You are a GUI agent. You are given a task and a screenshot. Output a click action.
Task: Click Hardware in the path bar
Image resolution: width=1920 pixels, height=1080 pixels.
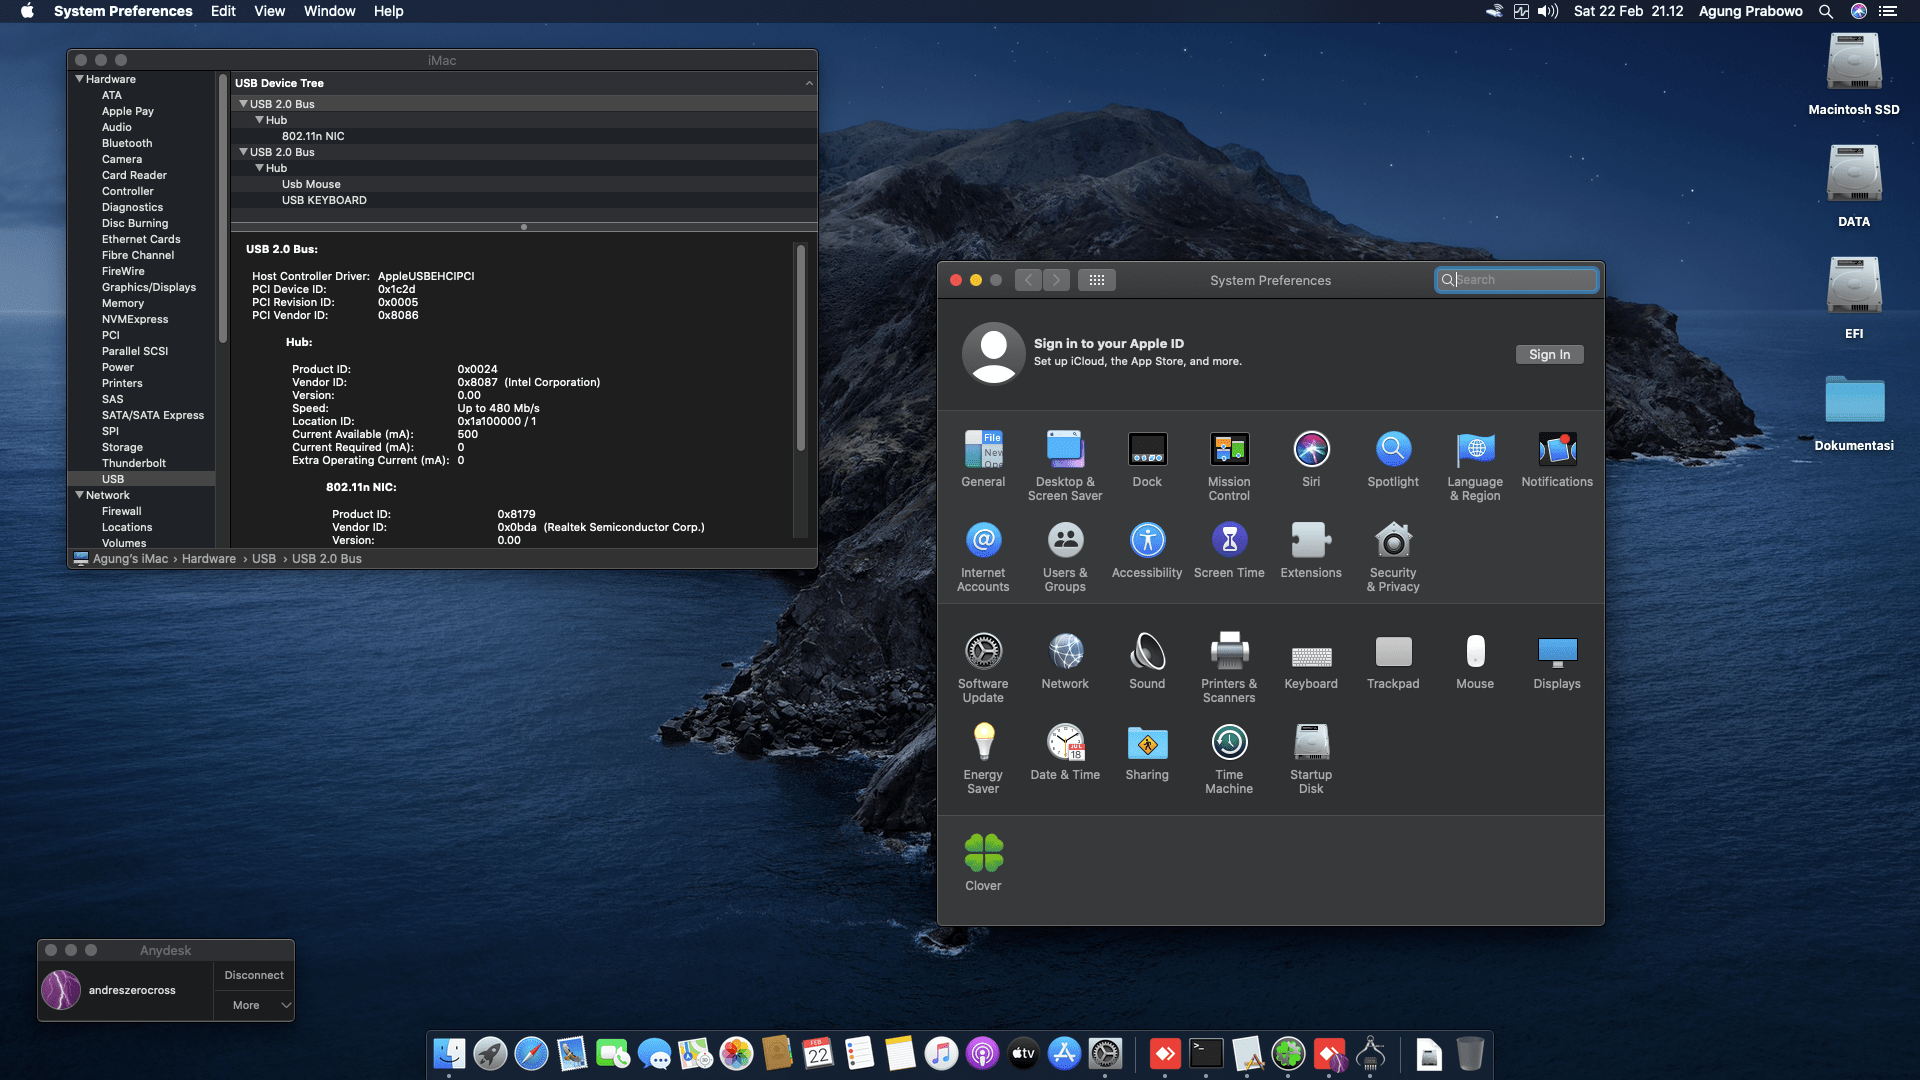(209, 559)
